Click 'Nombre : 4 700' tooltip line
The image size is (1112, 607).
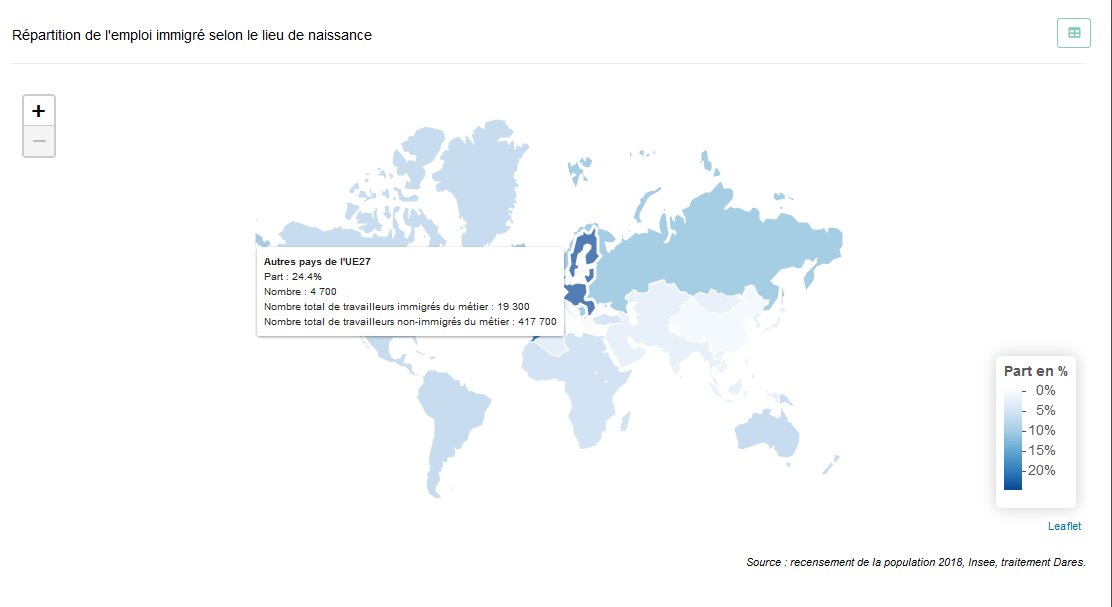point(300,291)
